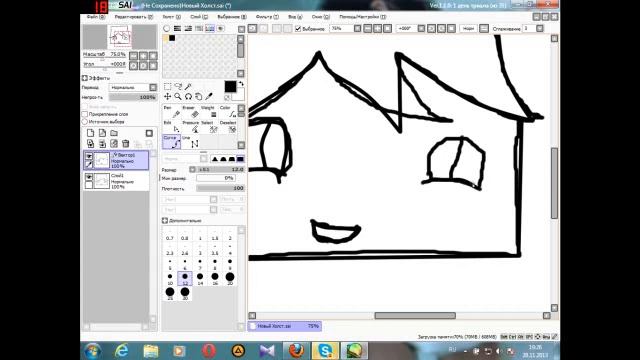Open the Холст menu
640x360 pixels.
(x=171, y=17)
